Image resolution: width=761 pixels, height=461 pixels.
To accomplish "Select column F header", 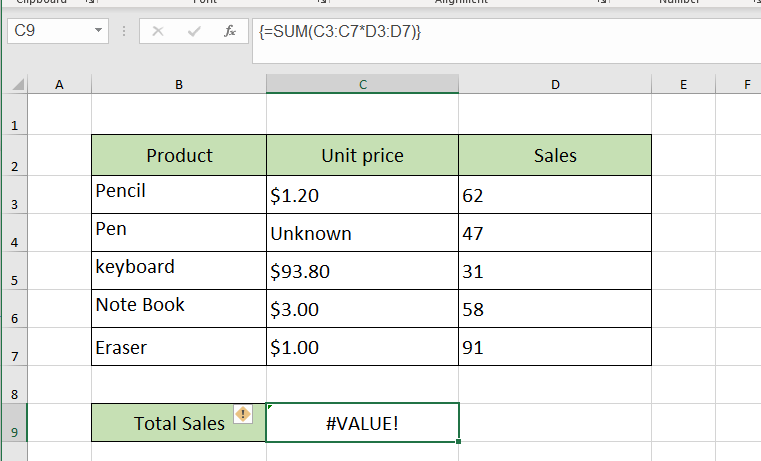I will (x=739, y=84).
